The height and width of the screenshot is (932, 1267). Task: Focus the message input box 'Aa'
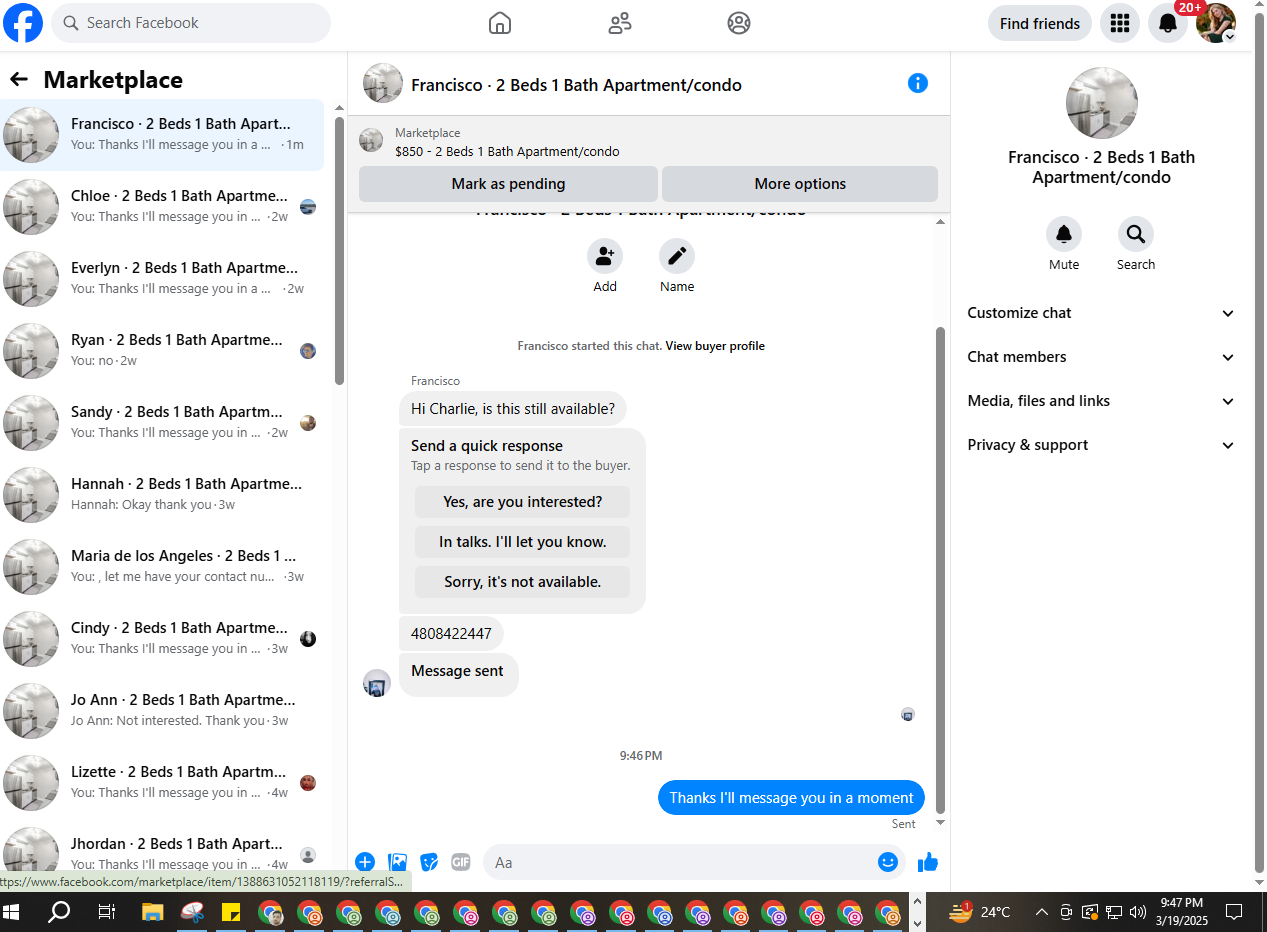tap(680, 862)
